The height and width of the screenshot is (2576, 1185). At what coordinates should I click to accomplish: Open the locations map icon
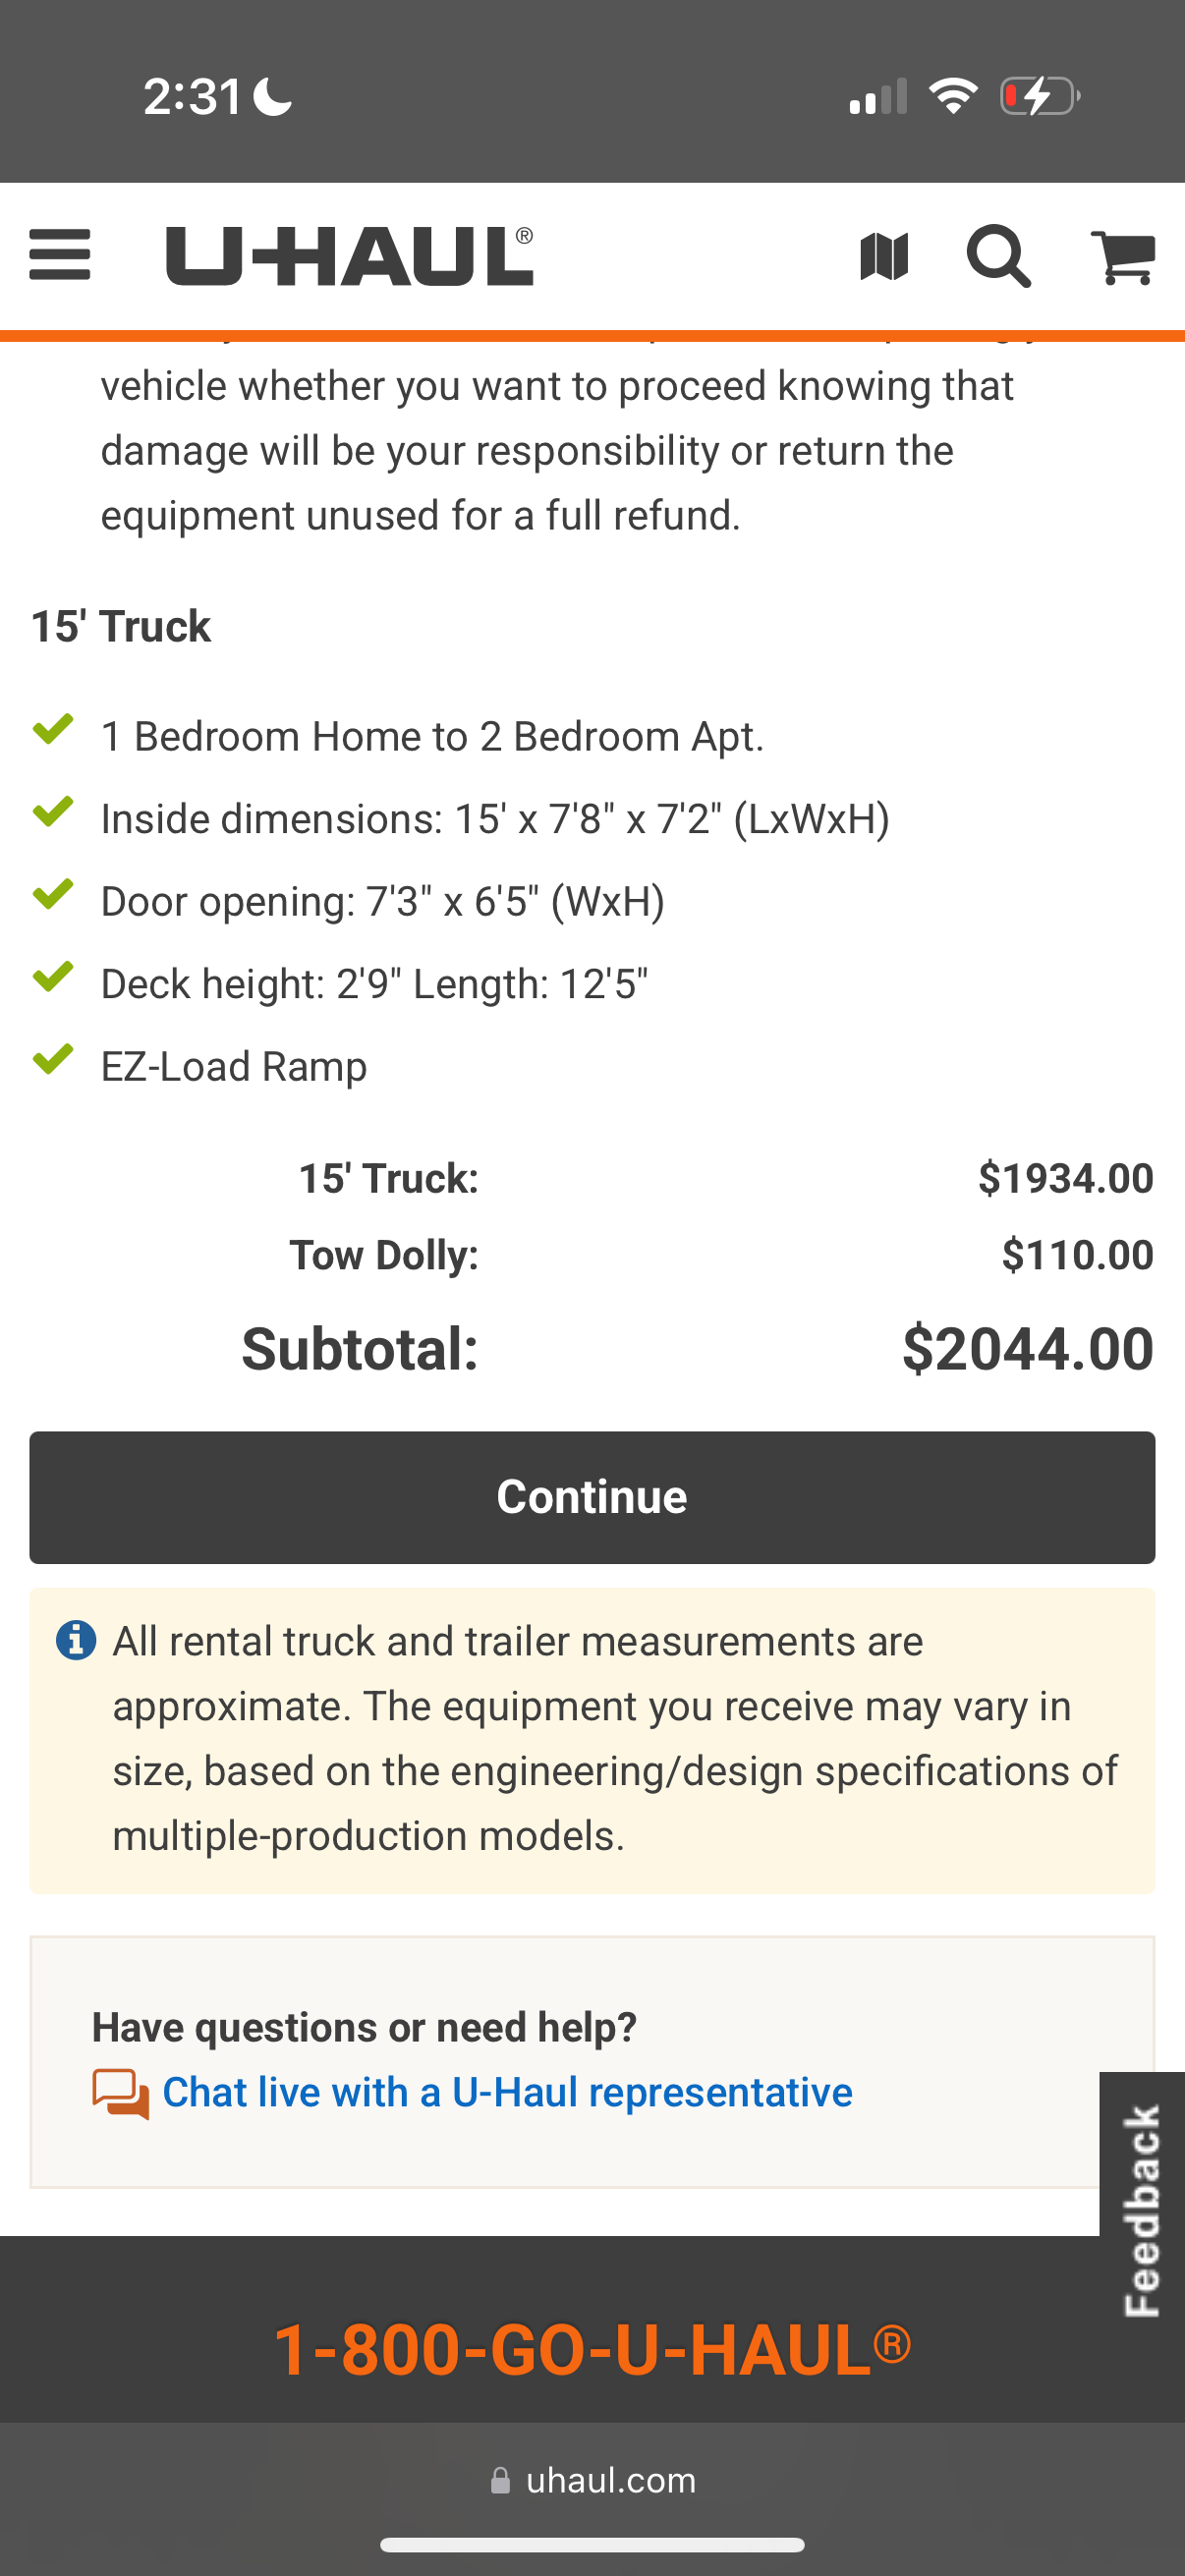pos(884,256)
